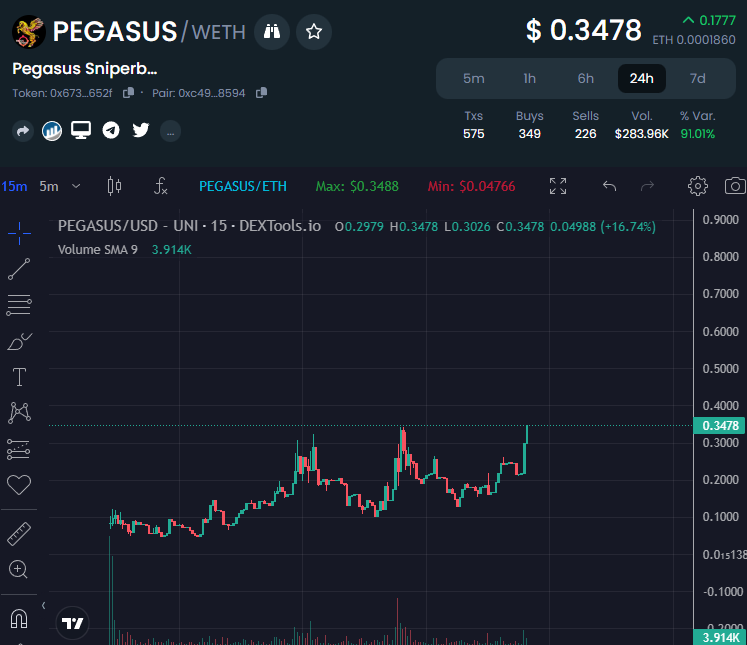Switch stats to the 5m period
The image size is (747, 645).
474,79
